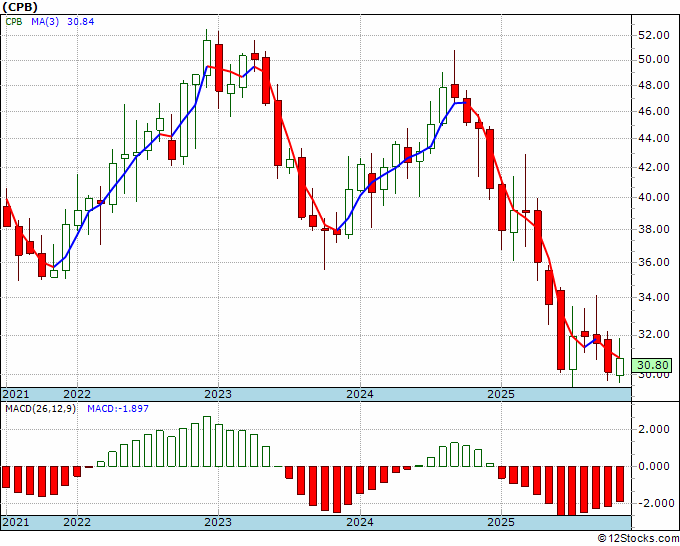Click the 36.00 price axis label
Screen dimensions: 680x546
[653, 262]
